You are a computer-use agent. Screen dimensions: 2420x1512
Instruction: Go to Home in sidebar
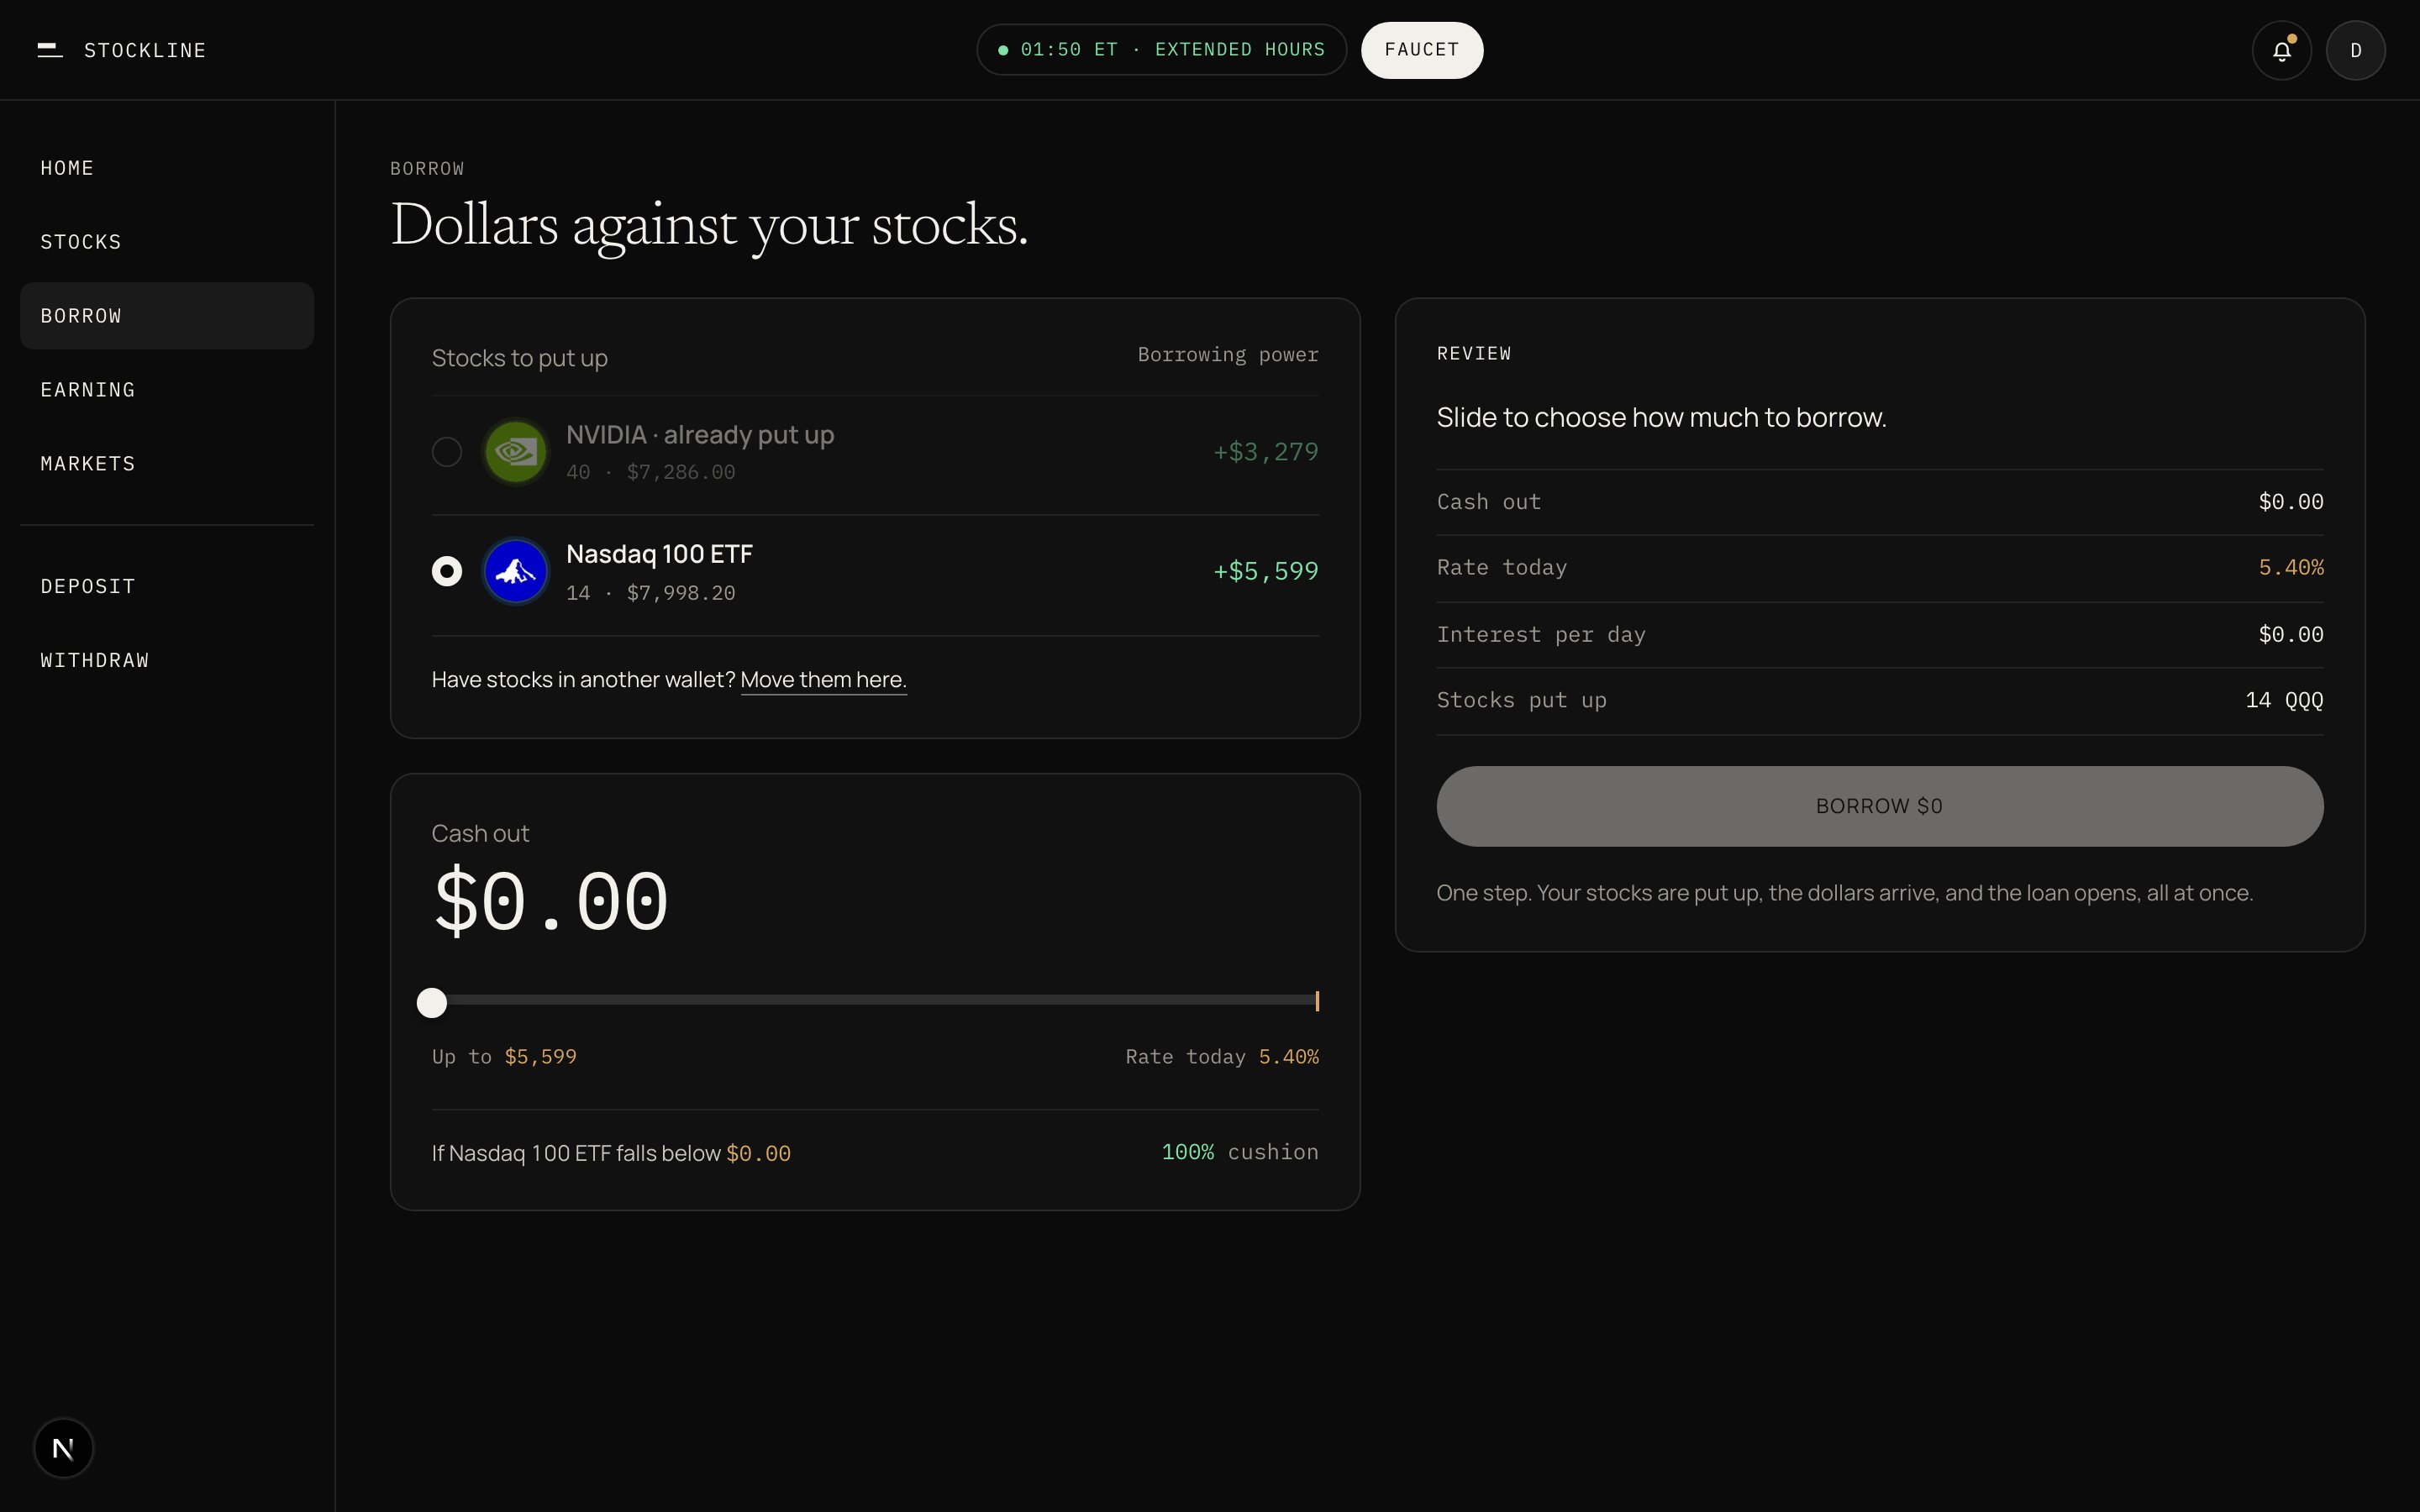tap(167, 168)
